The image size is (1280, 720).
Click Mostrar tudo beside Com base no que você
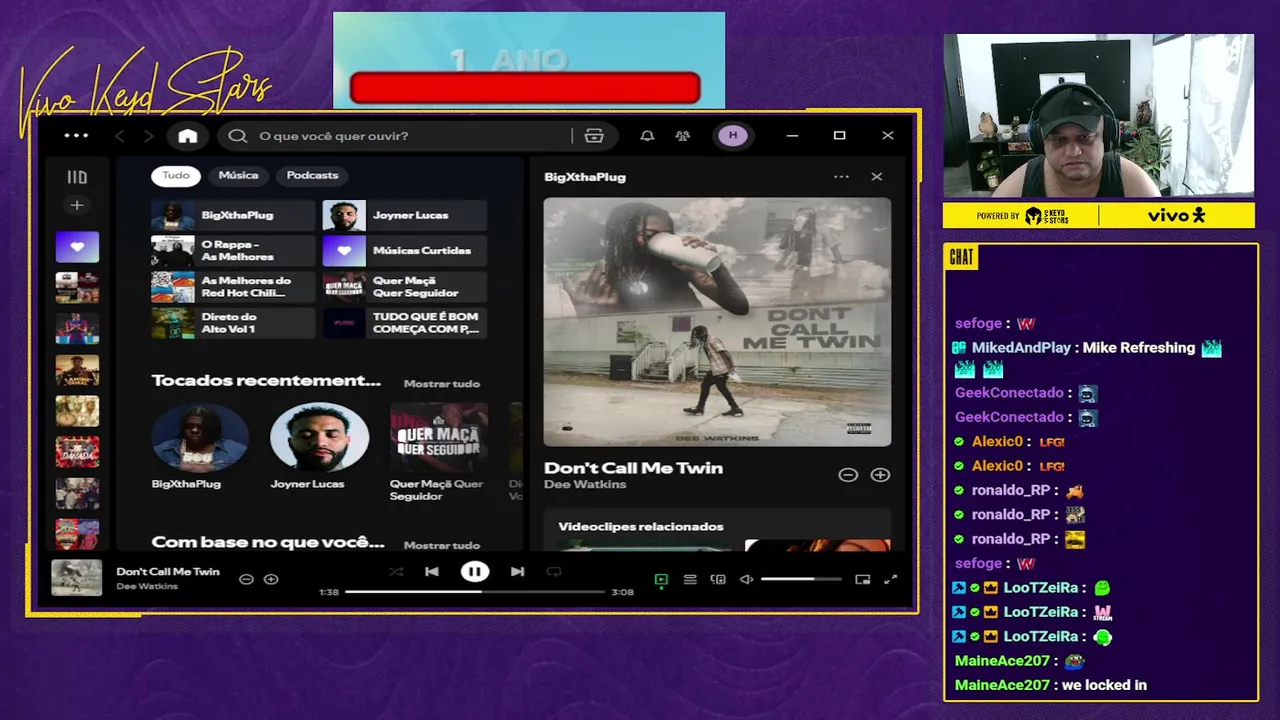(x=442, y=545)
